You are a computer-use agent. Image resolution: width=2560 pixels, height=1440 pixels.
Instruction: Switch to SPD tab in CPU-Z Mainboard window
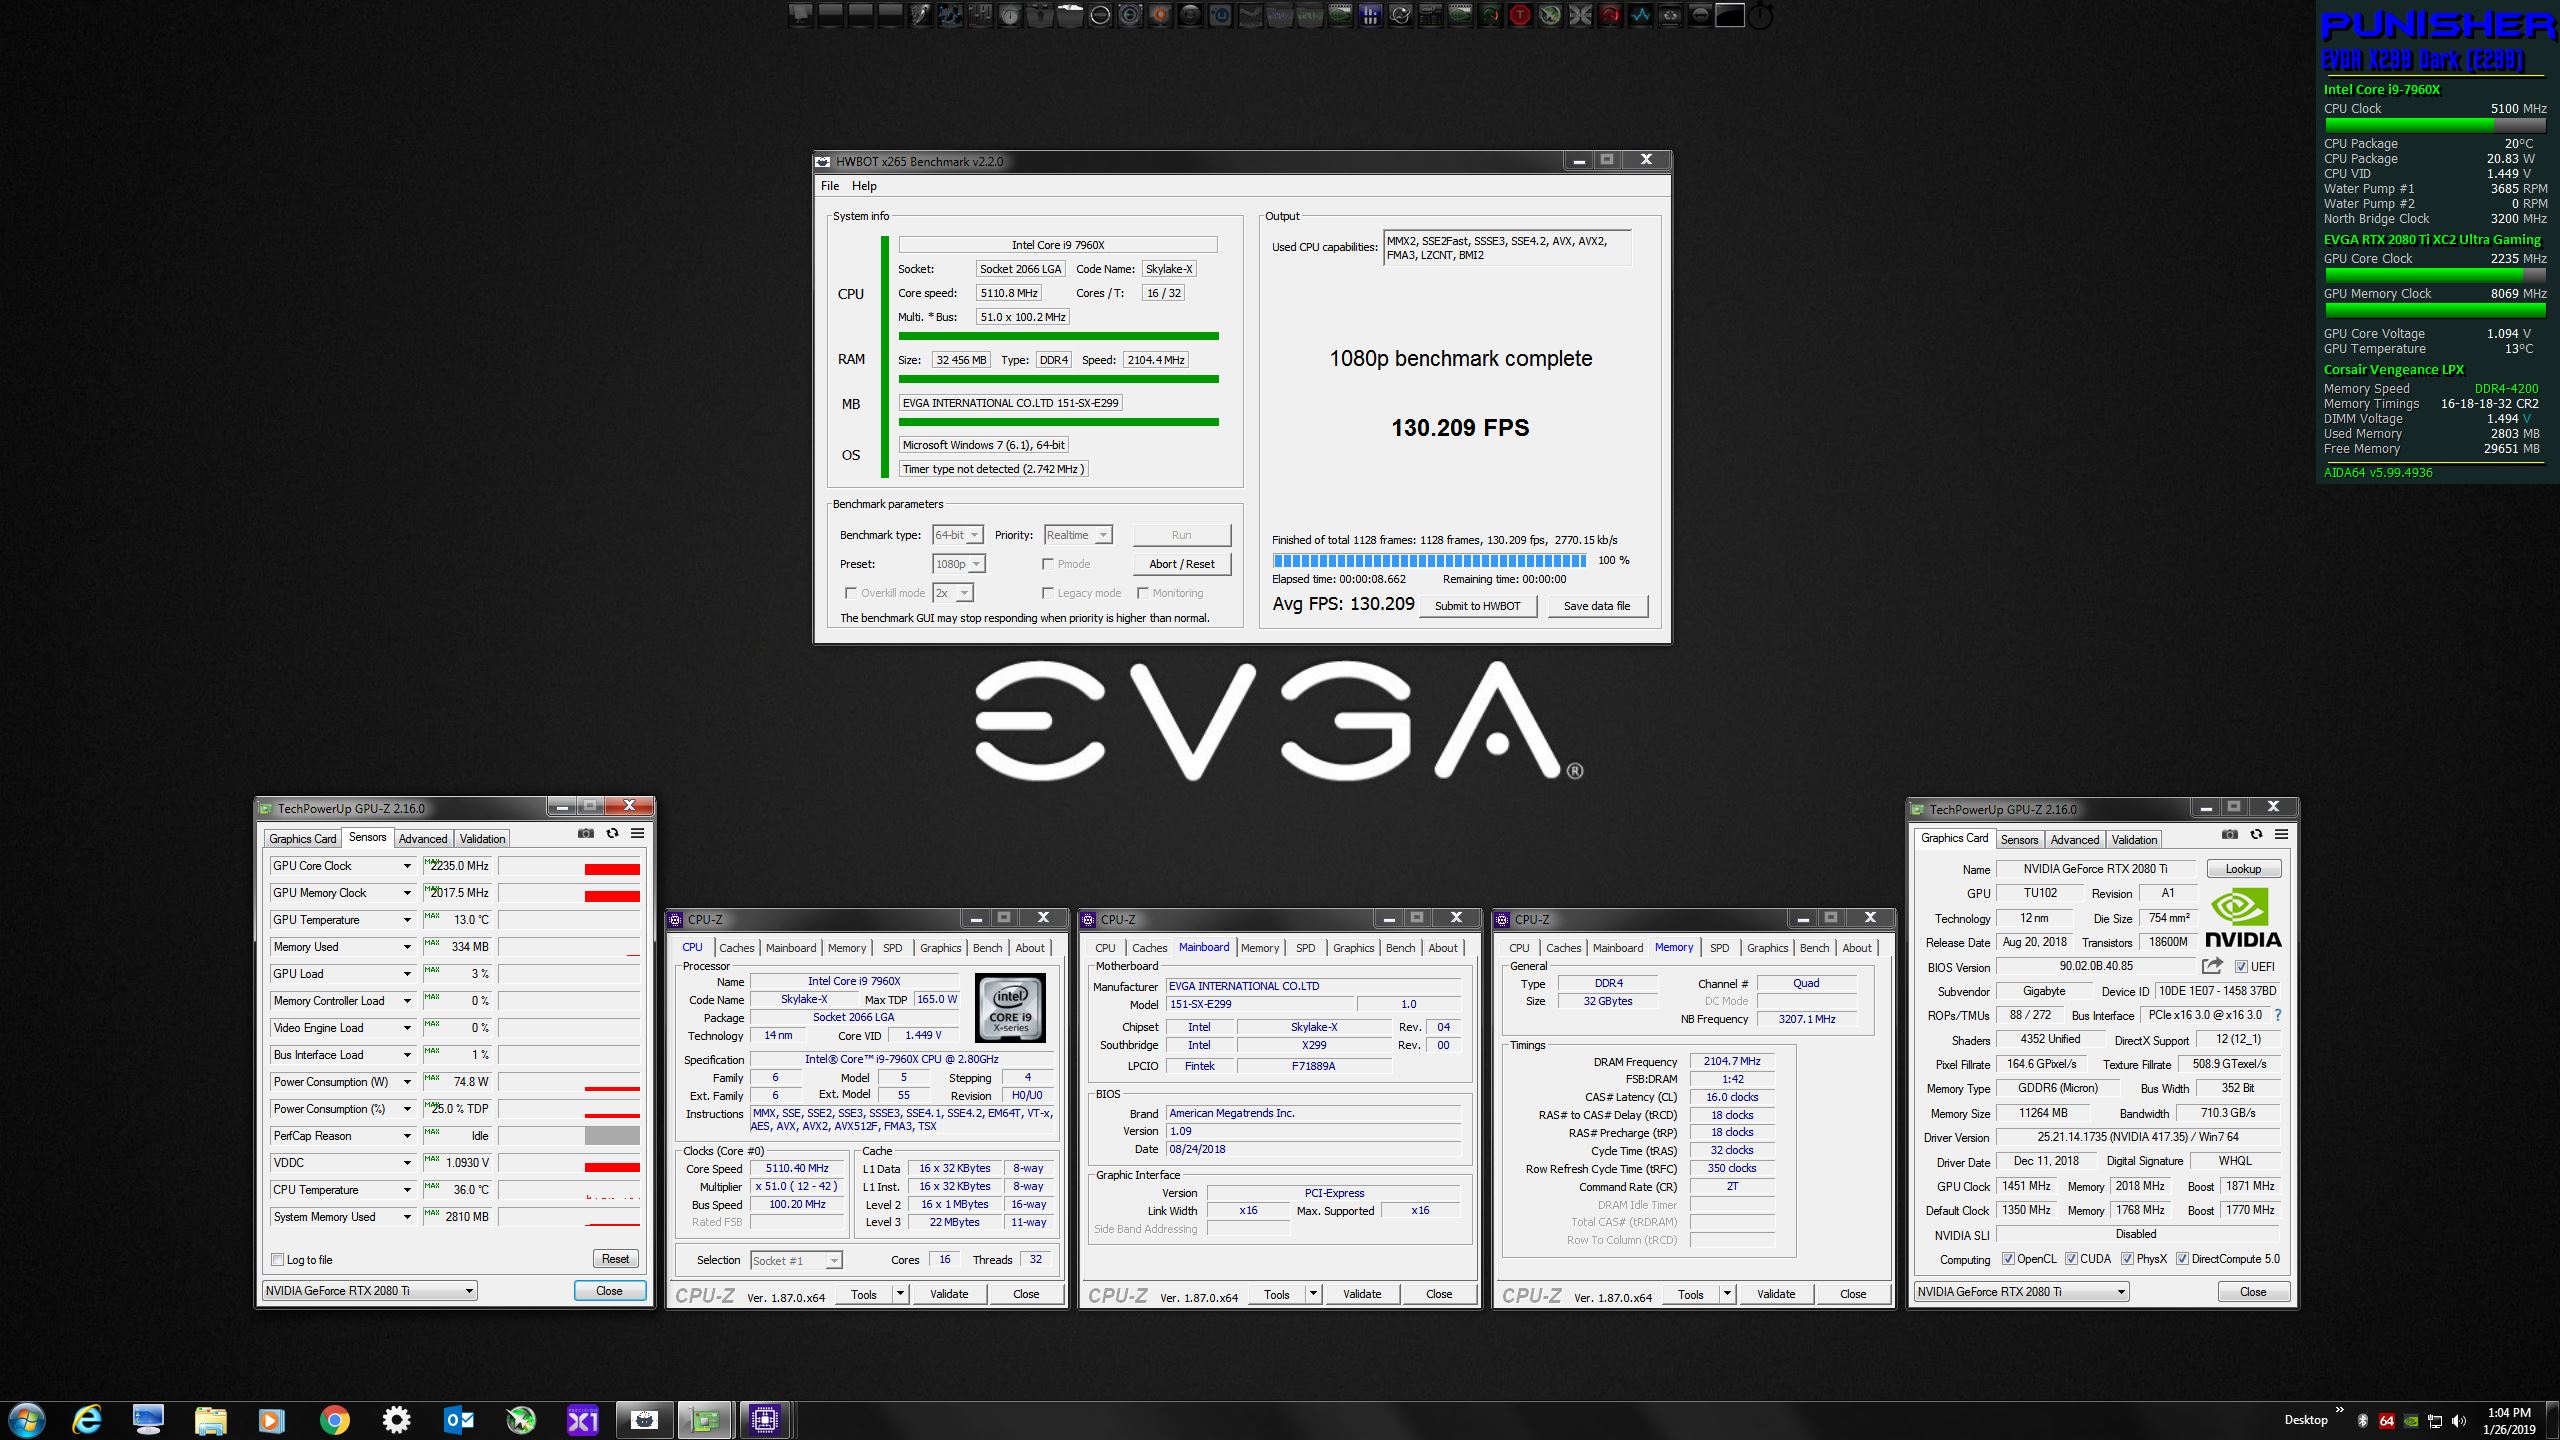[1306, 948]
